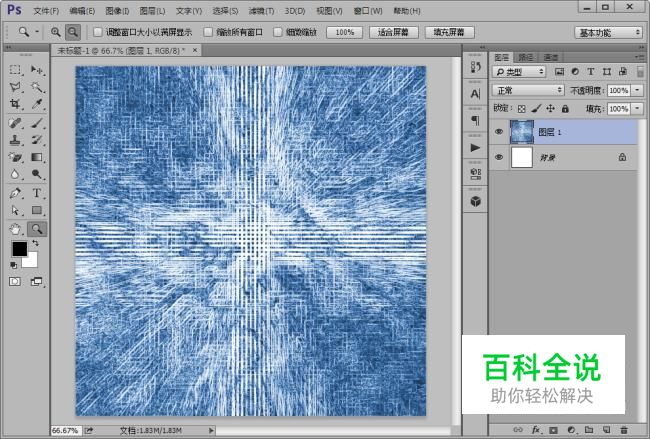This screenshot has height=439, width=650.
Task: Open the 文件(F) menu
Action: [46, 11]
